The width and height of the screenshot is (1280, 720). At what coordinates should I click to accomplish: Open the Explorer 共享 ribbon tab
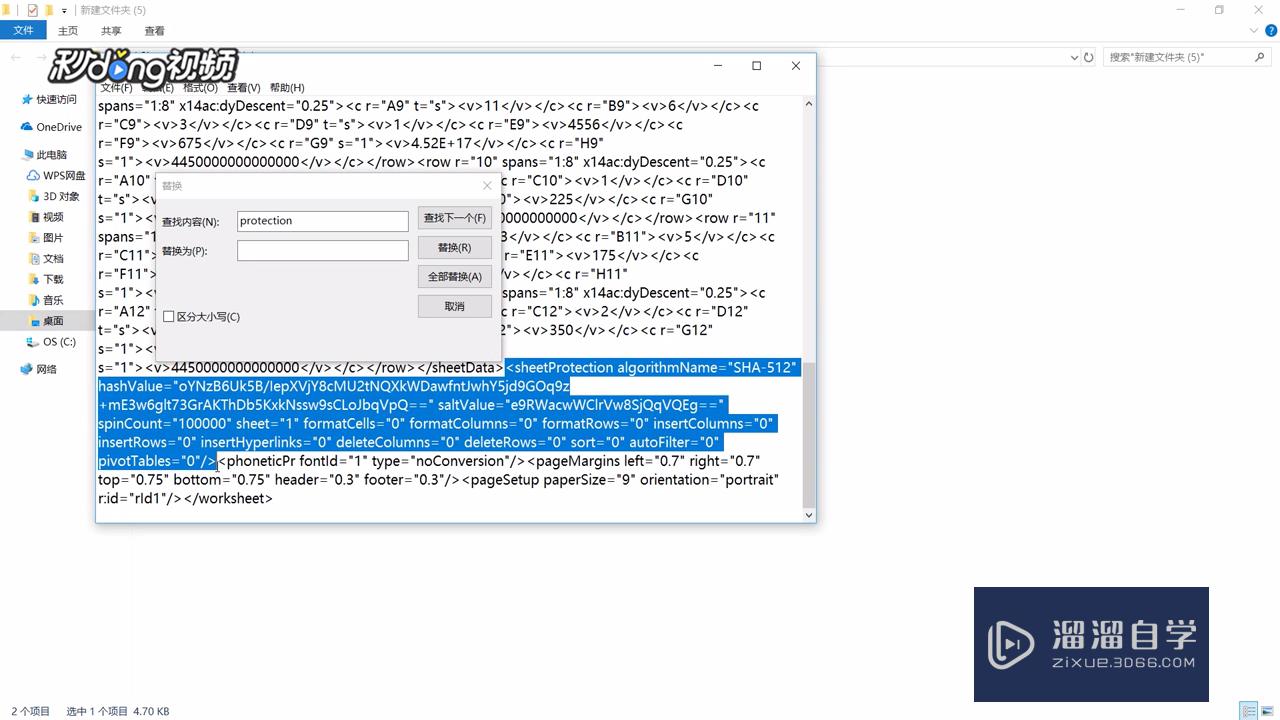pos(111,31)
